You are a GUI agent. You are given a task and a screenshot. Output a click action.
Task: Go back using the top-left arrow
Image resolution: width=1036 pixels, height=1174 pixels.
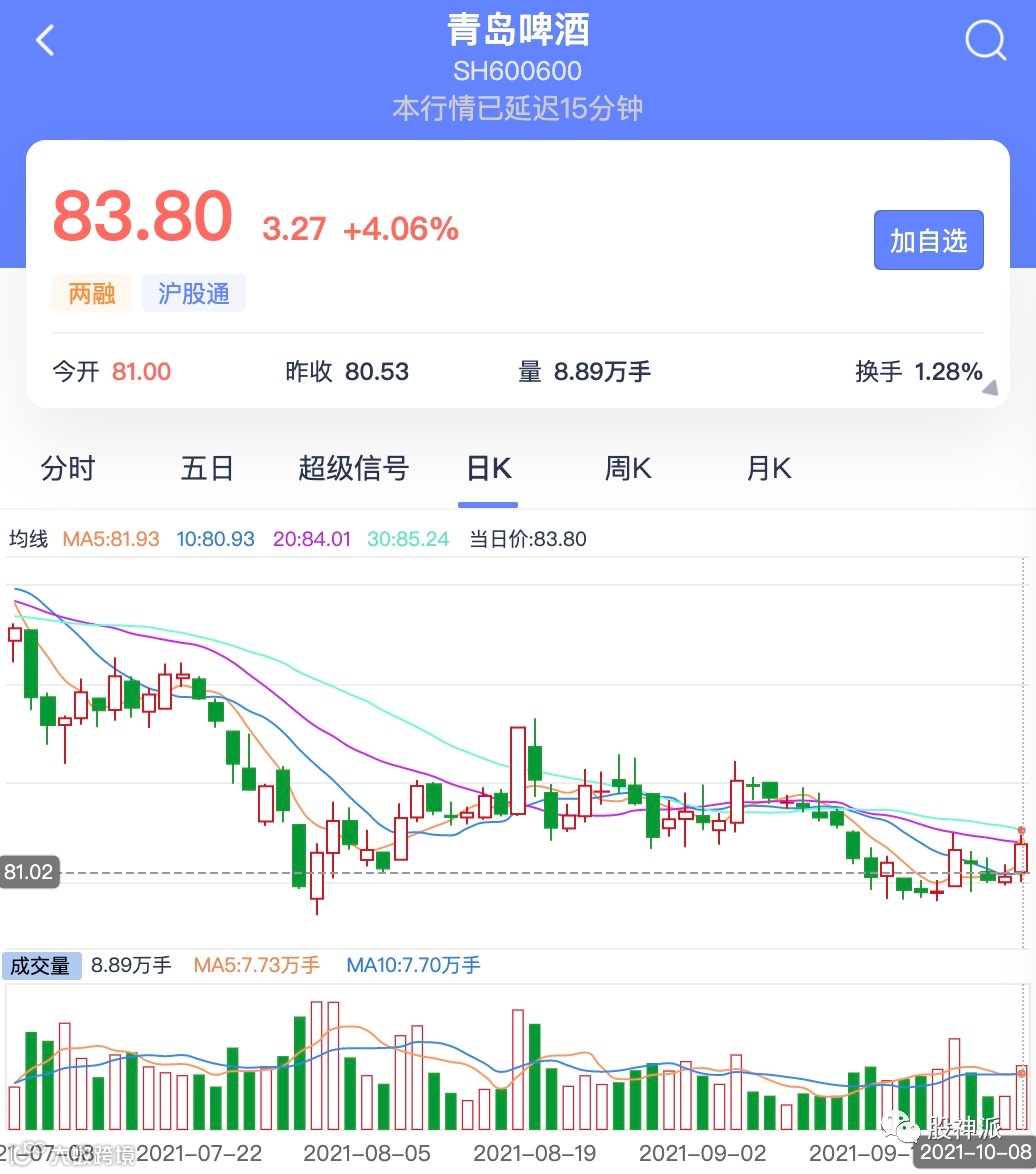[46, 40]
